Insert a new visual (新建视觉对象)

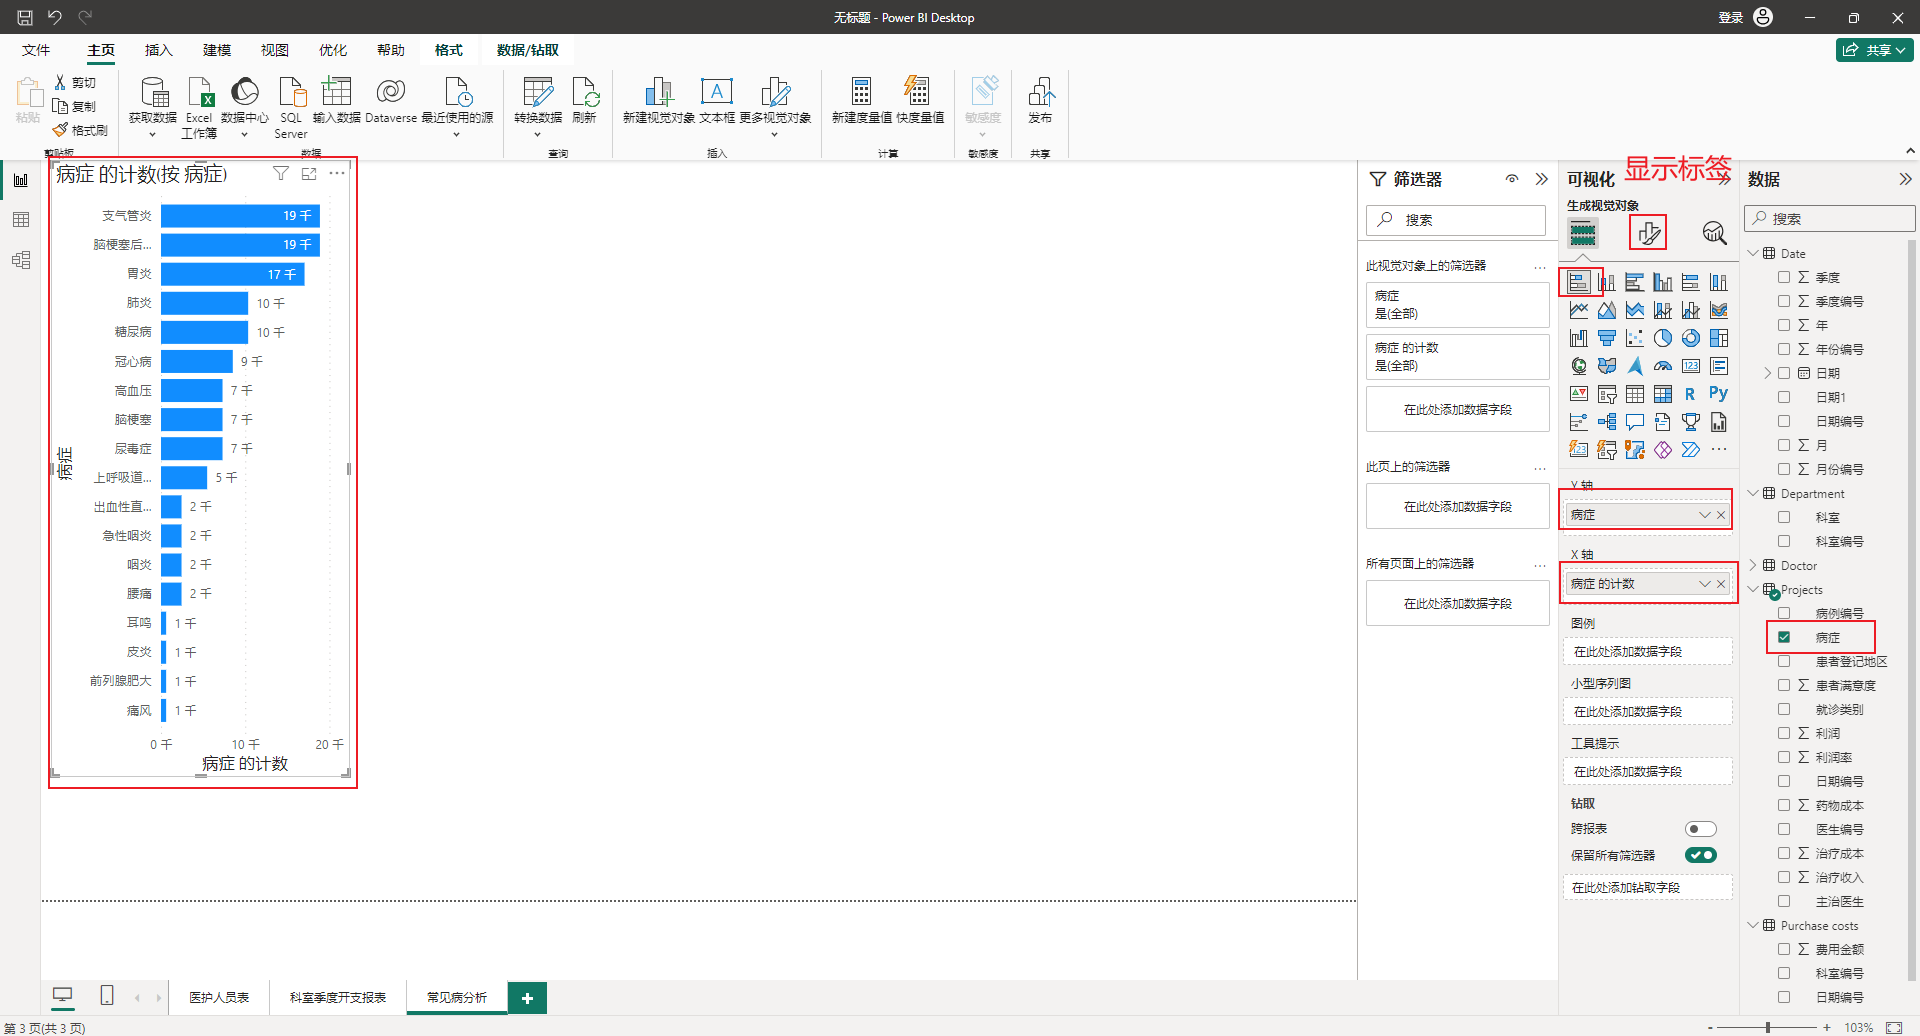tap(658, 92)
